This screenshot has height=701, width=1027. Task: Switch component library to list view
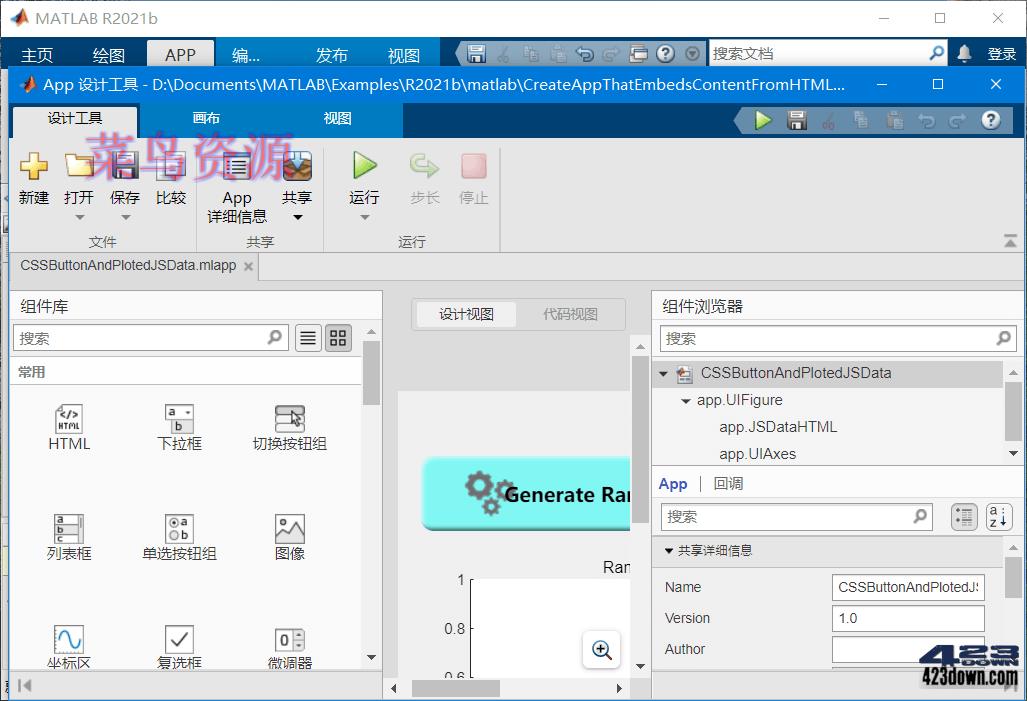pos(308,338)
